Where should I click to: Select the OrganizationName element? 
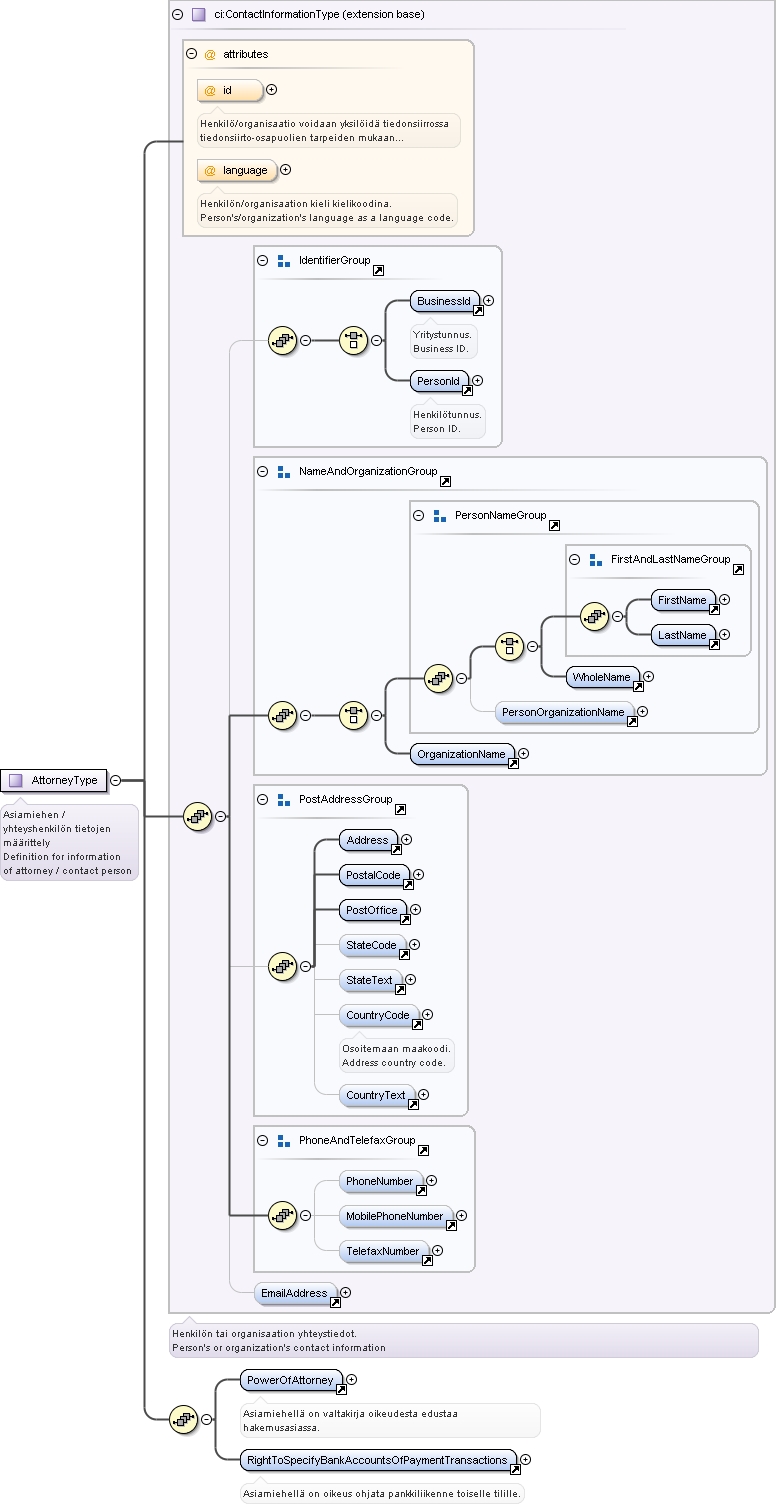click(x=462, y=754)
